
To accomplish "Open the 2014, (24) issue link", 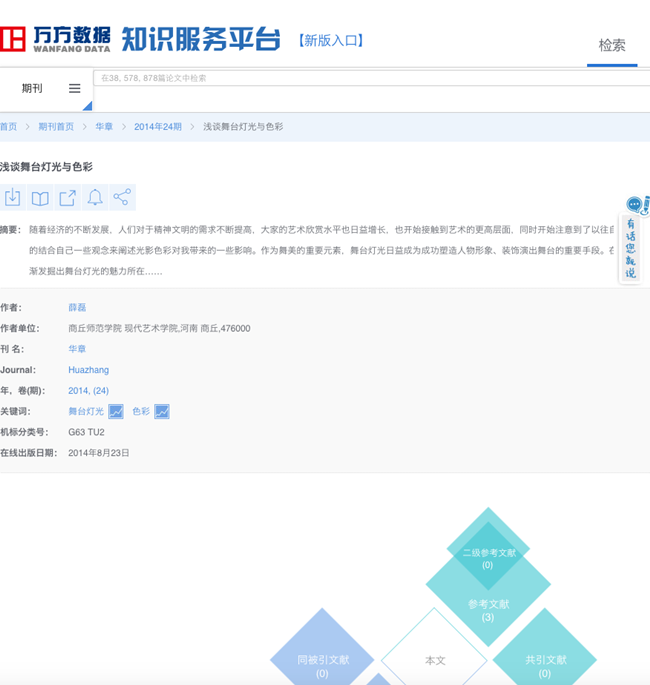I will [x=88, y=391].
